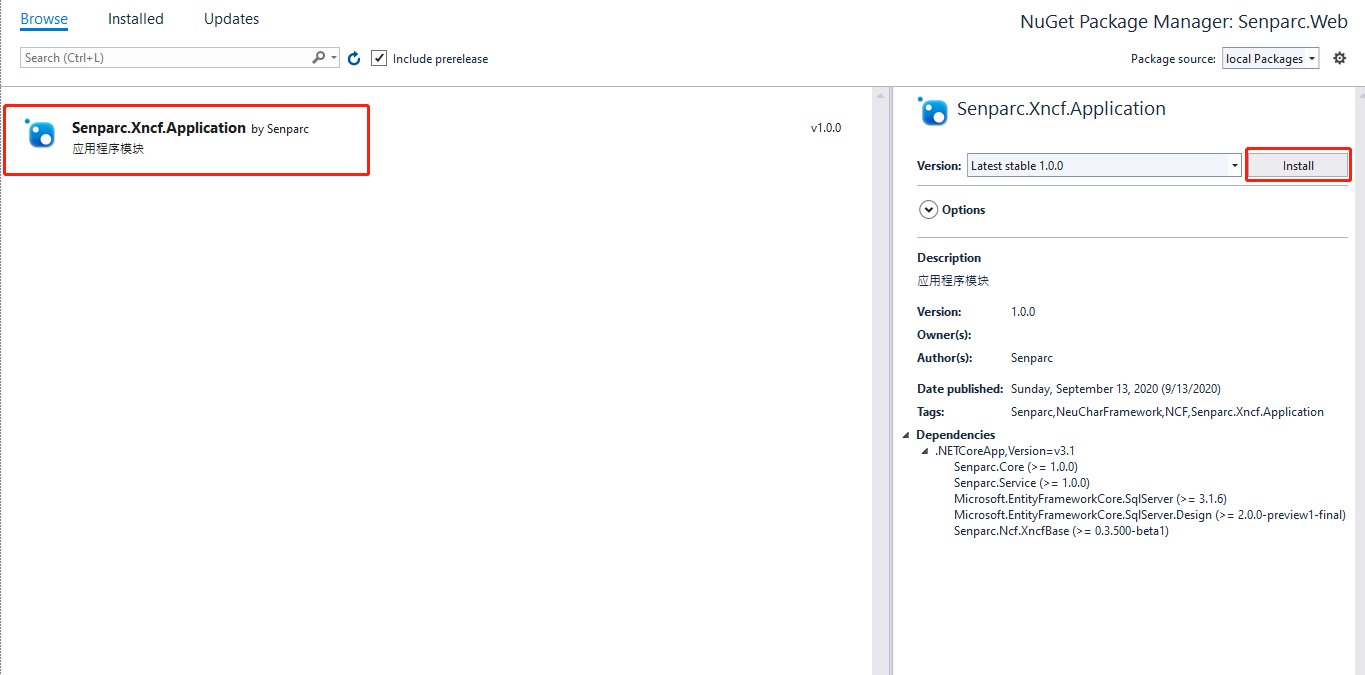Open Package source dropdown
Image resolution: width=1365 pixels, height=675 pixels.
(1270, 58)
